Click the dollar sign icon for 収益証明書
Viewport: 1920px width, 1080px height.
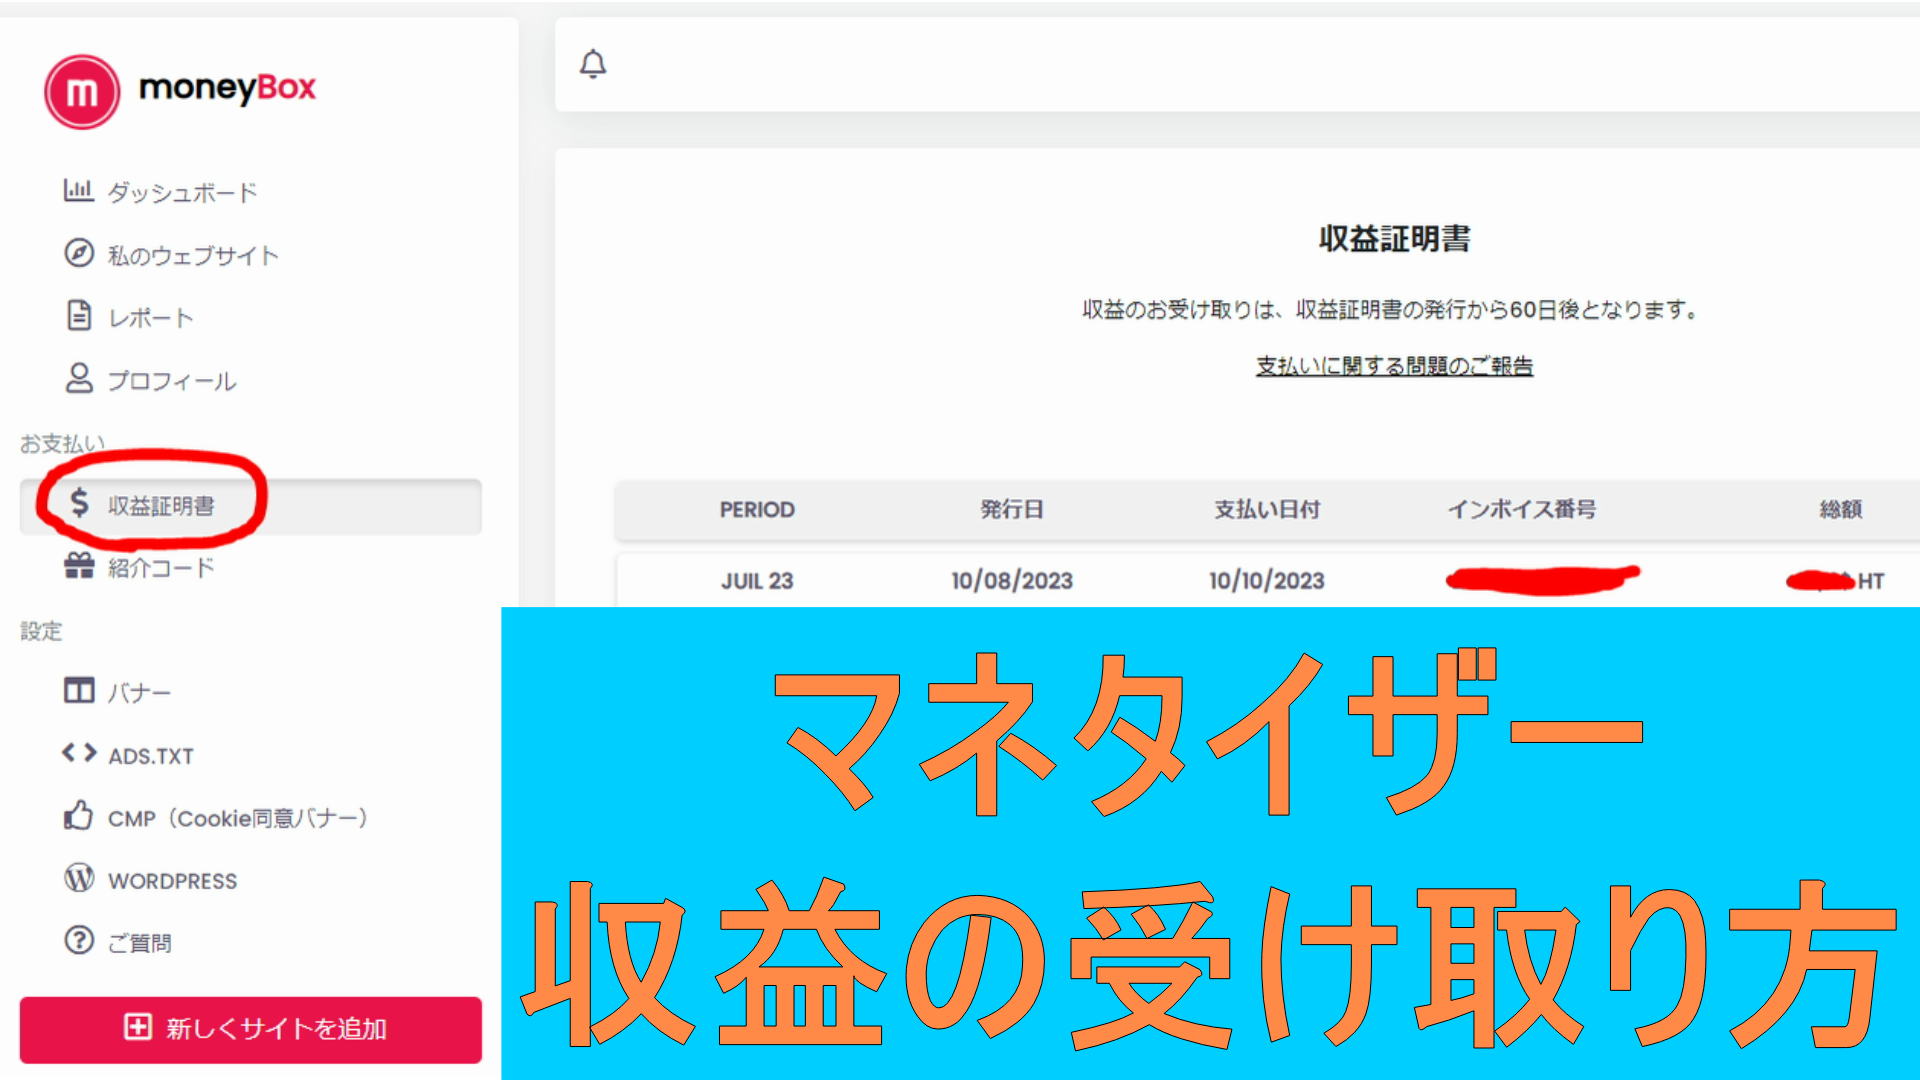coord(80,503)
